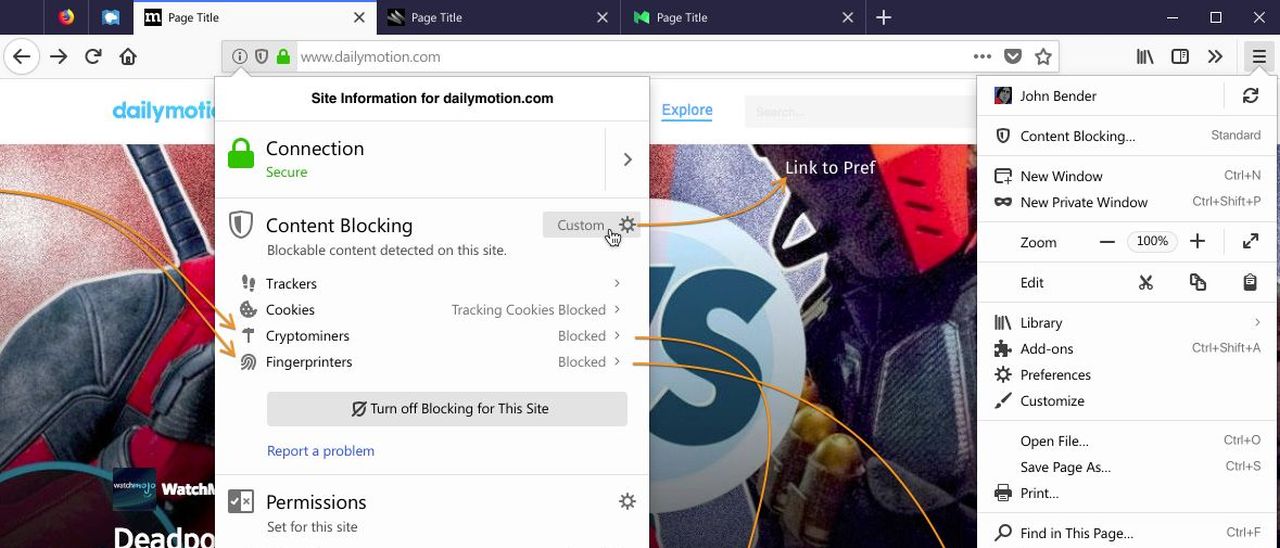This screenshot has width=1280, height=548.
Task: Reset zoom level showing 100%
Action: coord(1152,241)
